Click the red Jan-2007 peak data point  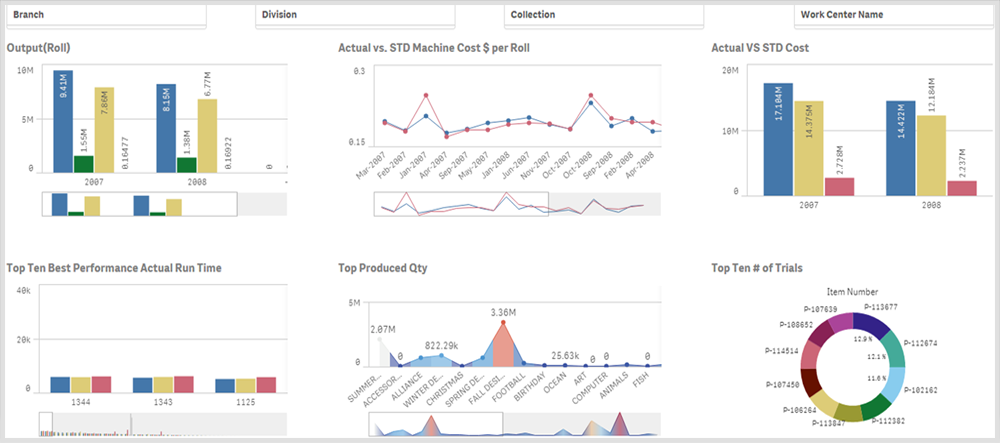click(425, 95)
